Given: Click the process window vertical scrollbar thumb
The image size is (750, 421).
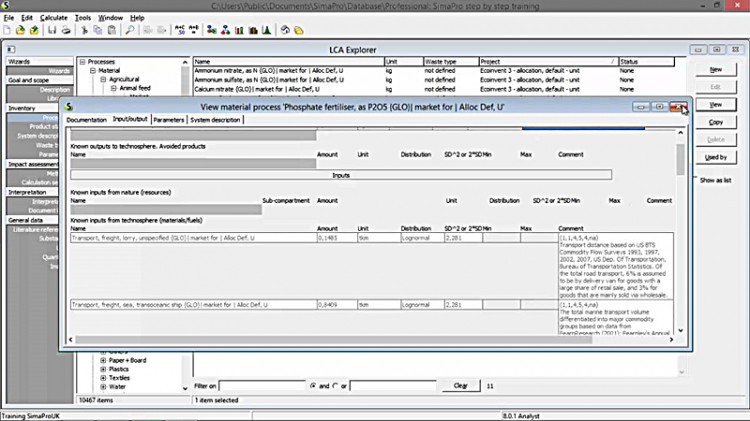Looking at the screenshot, I should pos(680,159).
